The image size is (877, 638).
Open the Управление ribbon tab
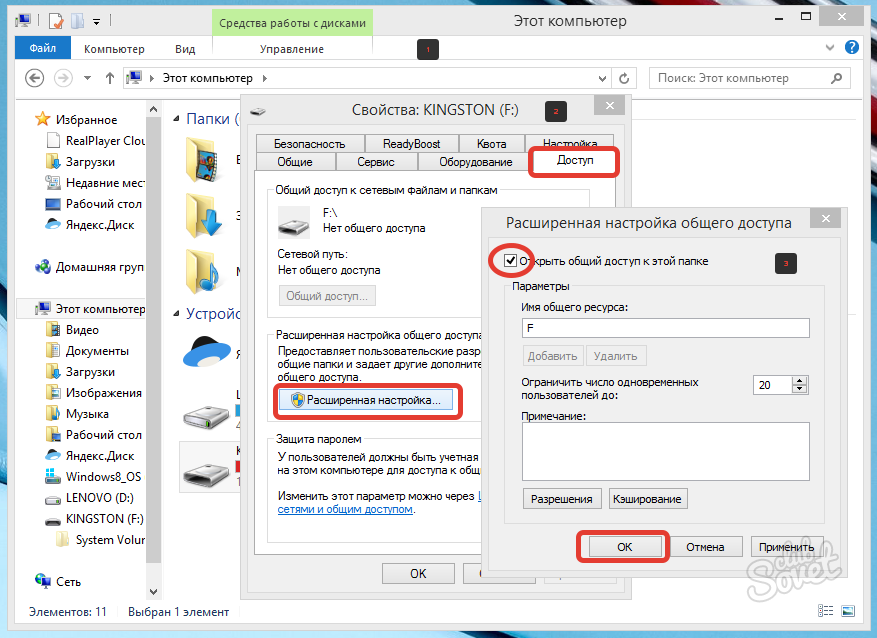point(292,49)
